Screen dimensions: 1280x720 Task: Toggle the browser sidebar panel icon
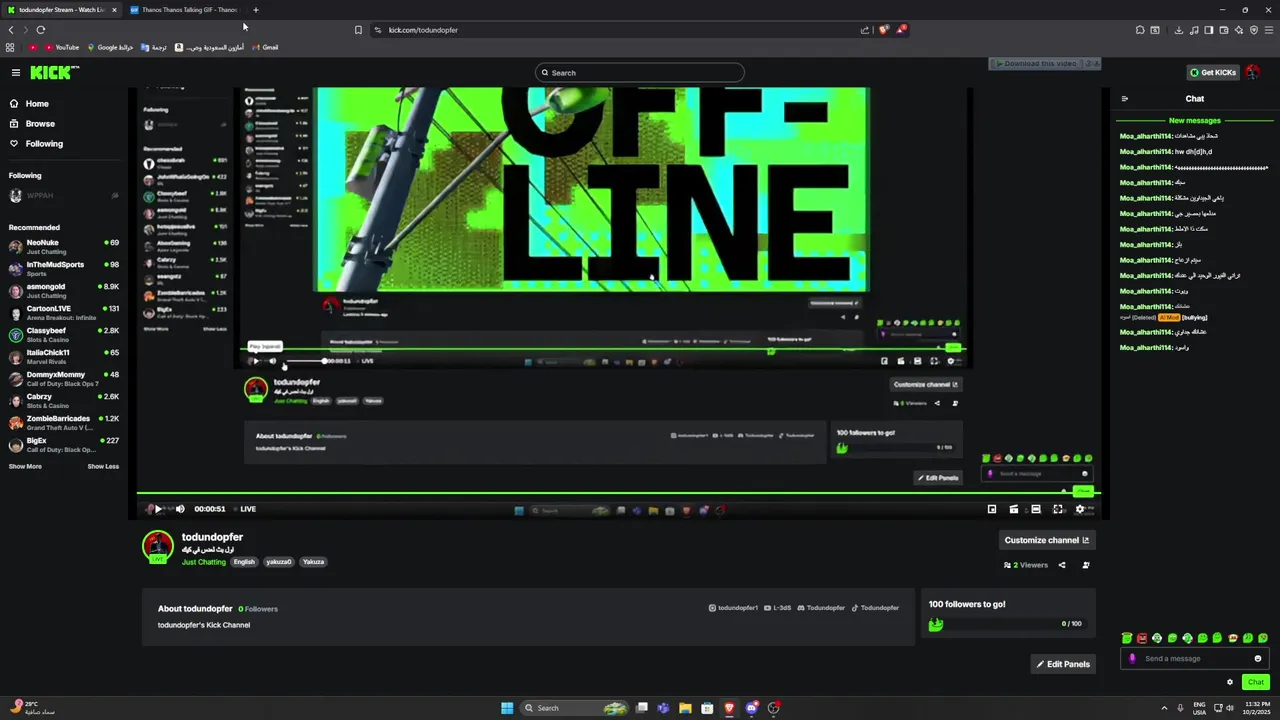click(1209, 30)
